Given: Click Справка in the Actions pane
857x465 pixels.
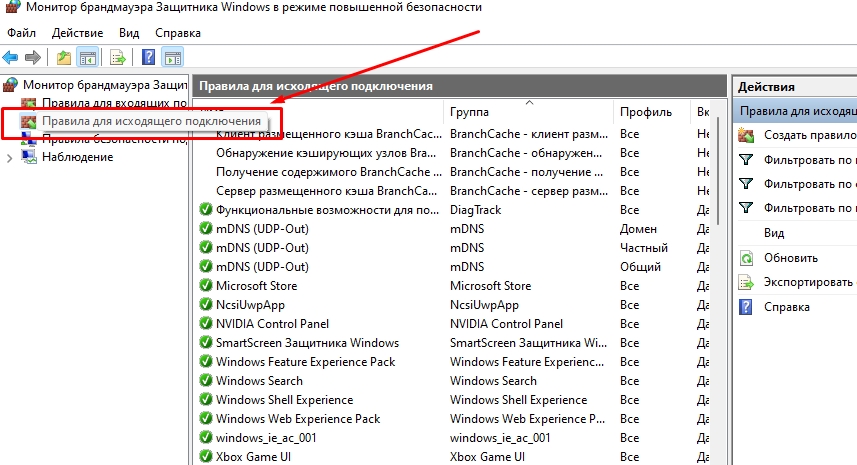Looking at the screenshot, I should tap(786, 307).
